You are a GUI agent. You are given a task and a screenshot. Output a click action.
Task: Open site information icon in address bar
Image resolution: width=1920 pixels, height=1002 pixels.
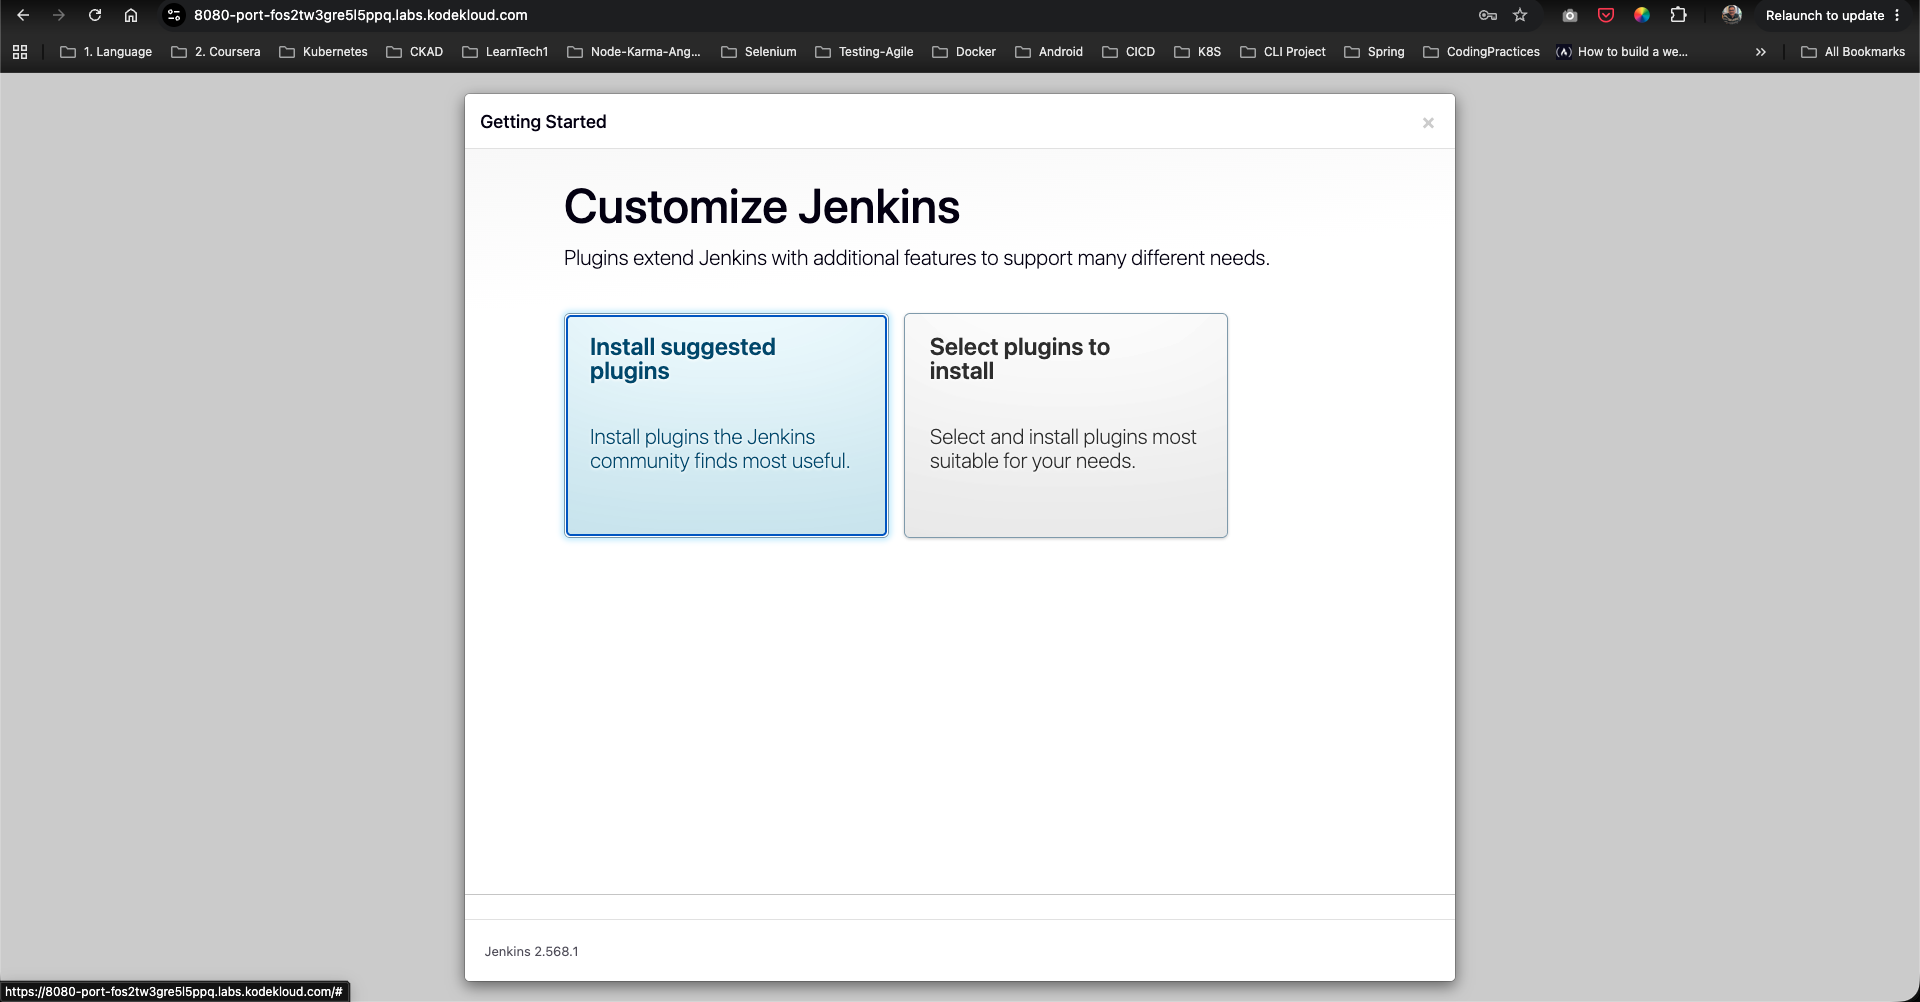pos(174,15)
